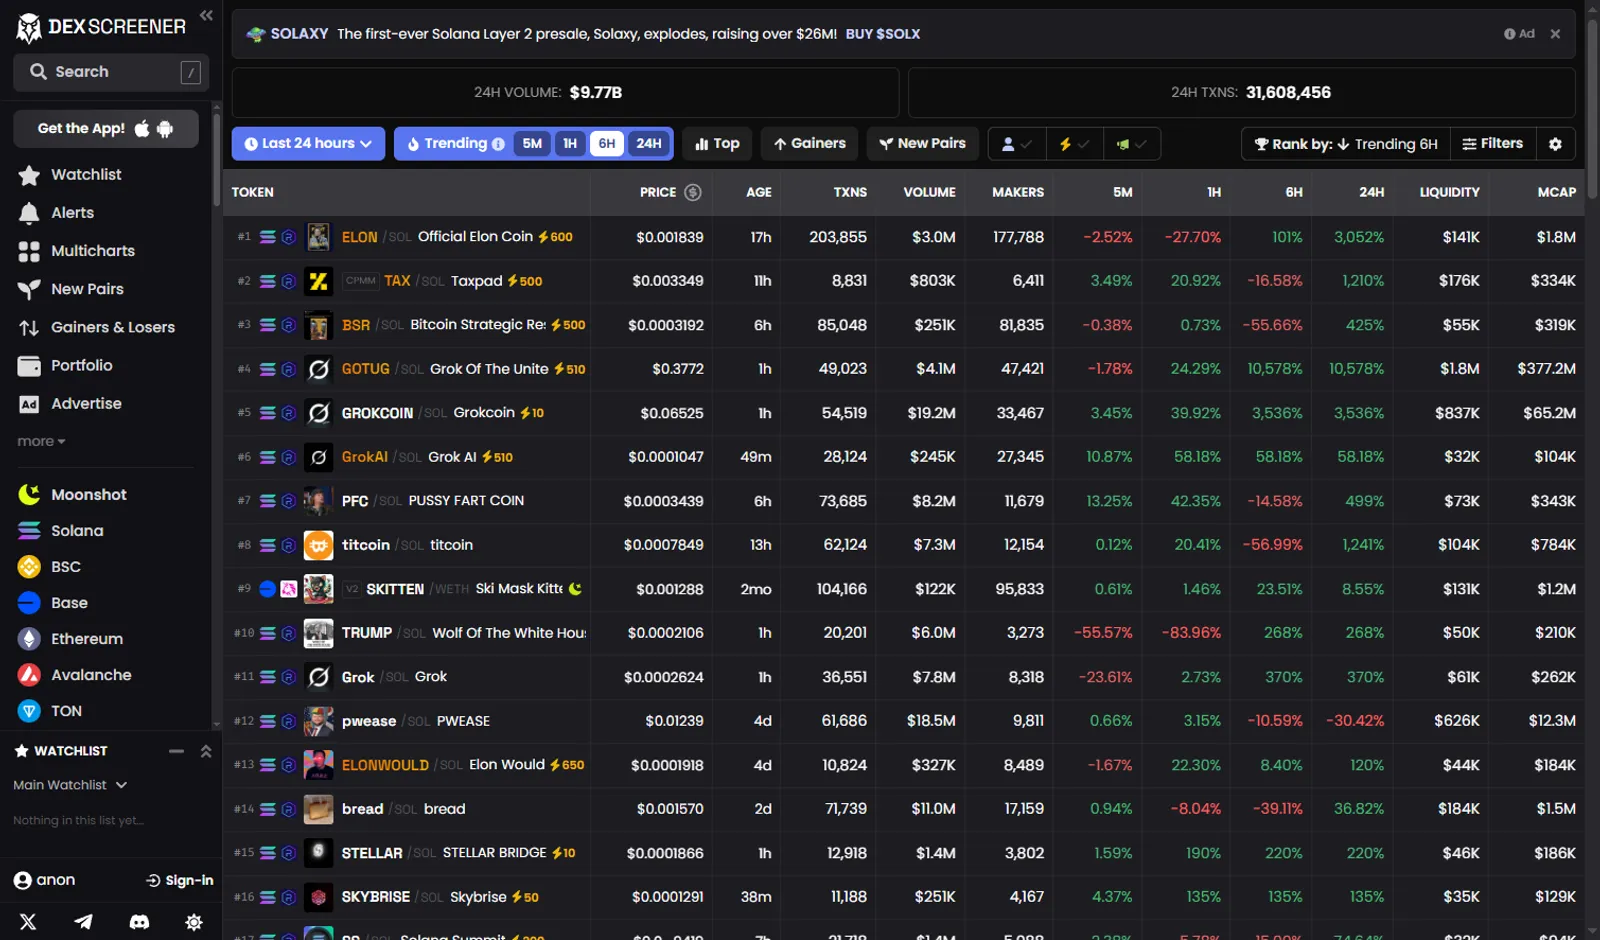Toggle the profile (person) filter
Viewport: 1600px width, 940px height.
[1016, 144]
